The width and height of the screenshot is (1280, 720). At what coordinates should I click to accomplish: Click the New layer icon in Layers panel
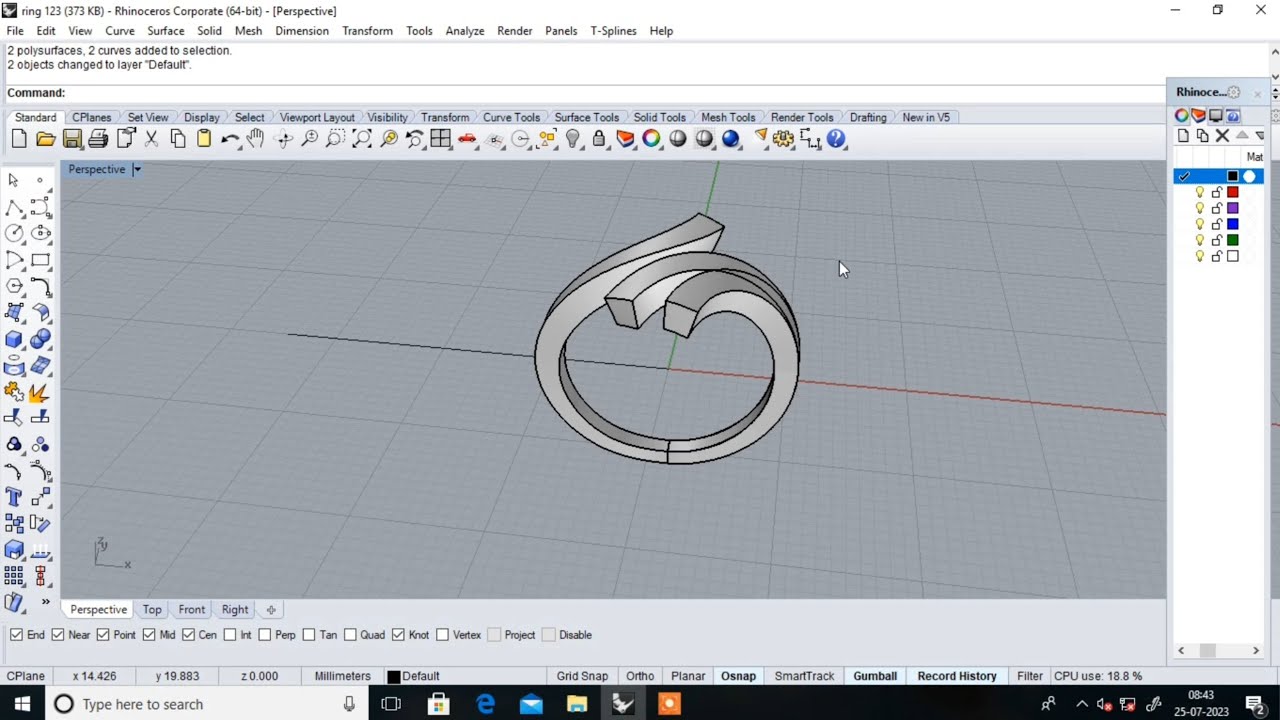1183,136
